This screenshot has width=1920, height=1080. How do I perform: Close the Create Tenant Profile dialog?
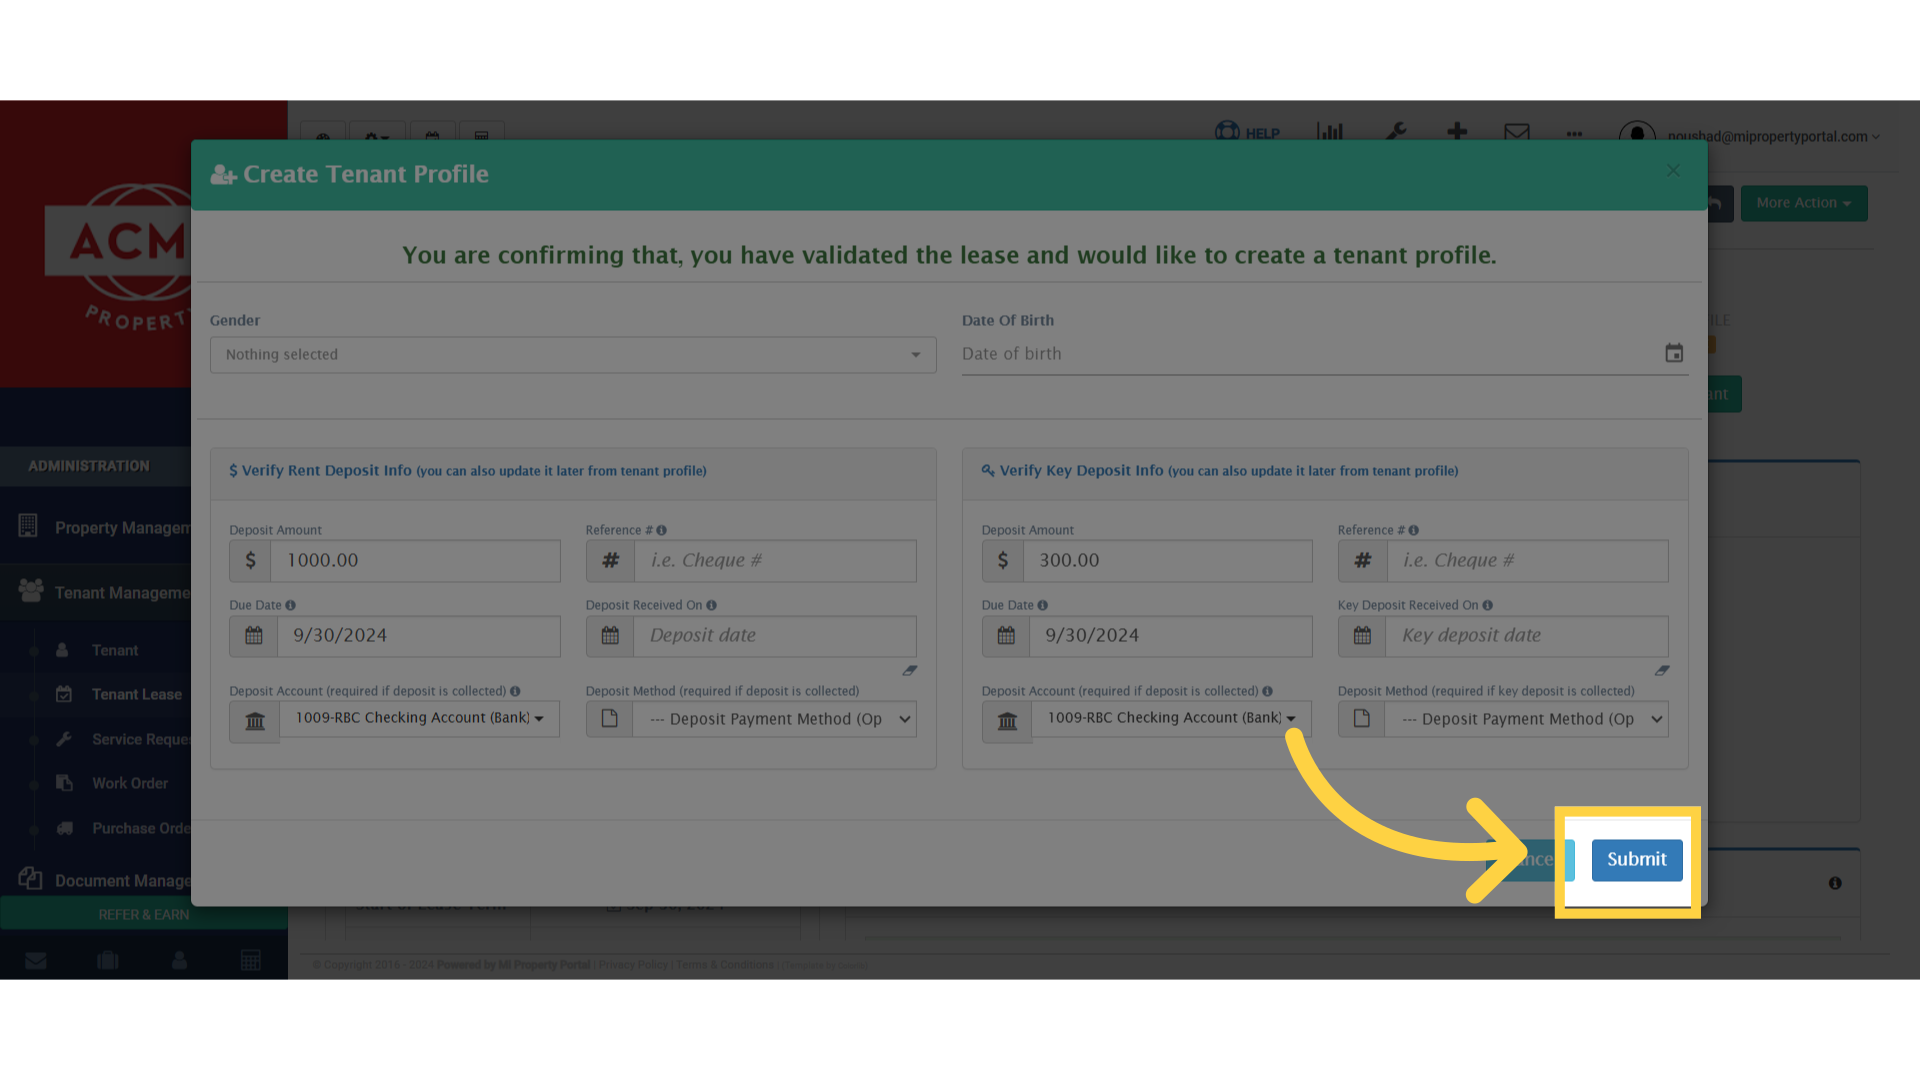(x=1673, y=171)
